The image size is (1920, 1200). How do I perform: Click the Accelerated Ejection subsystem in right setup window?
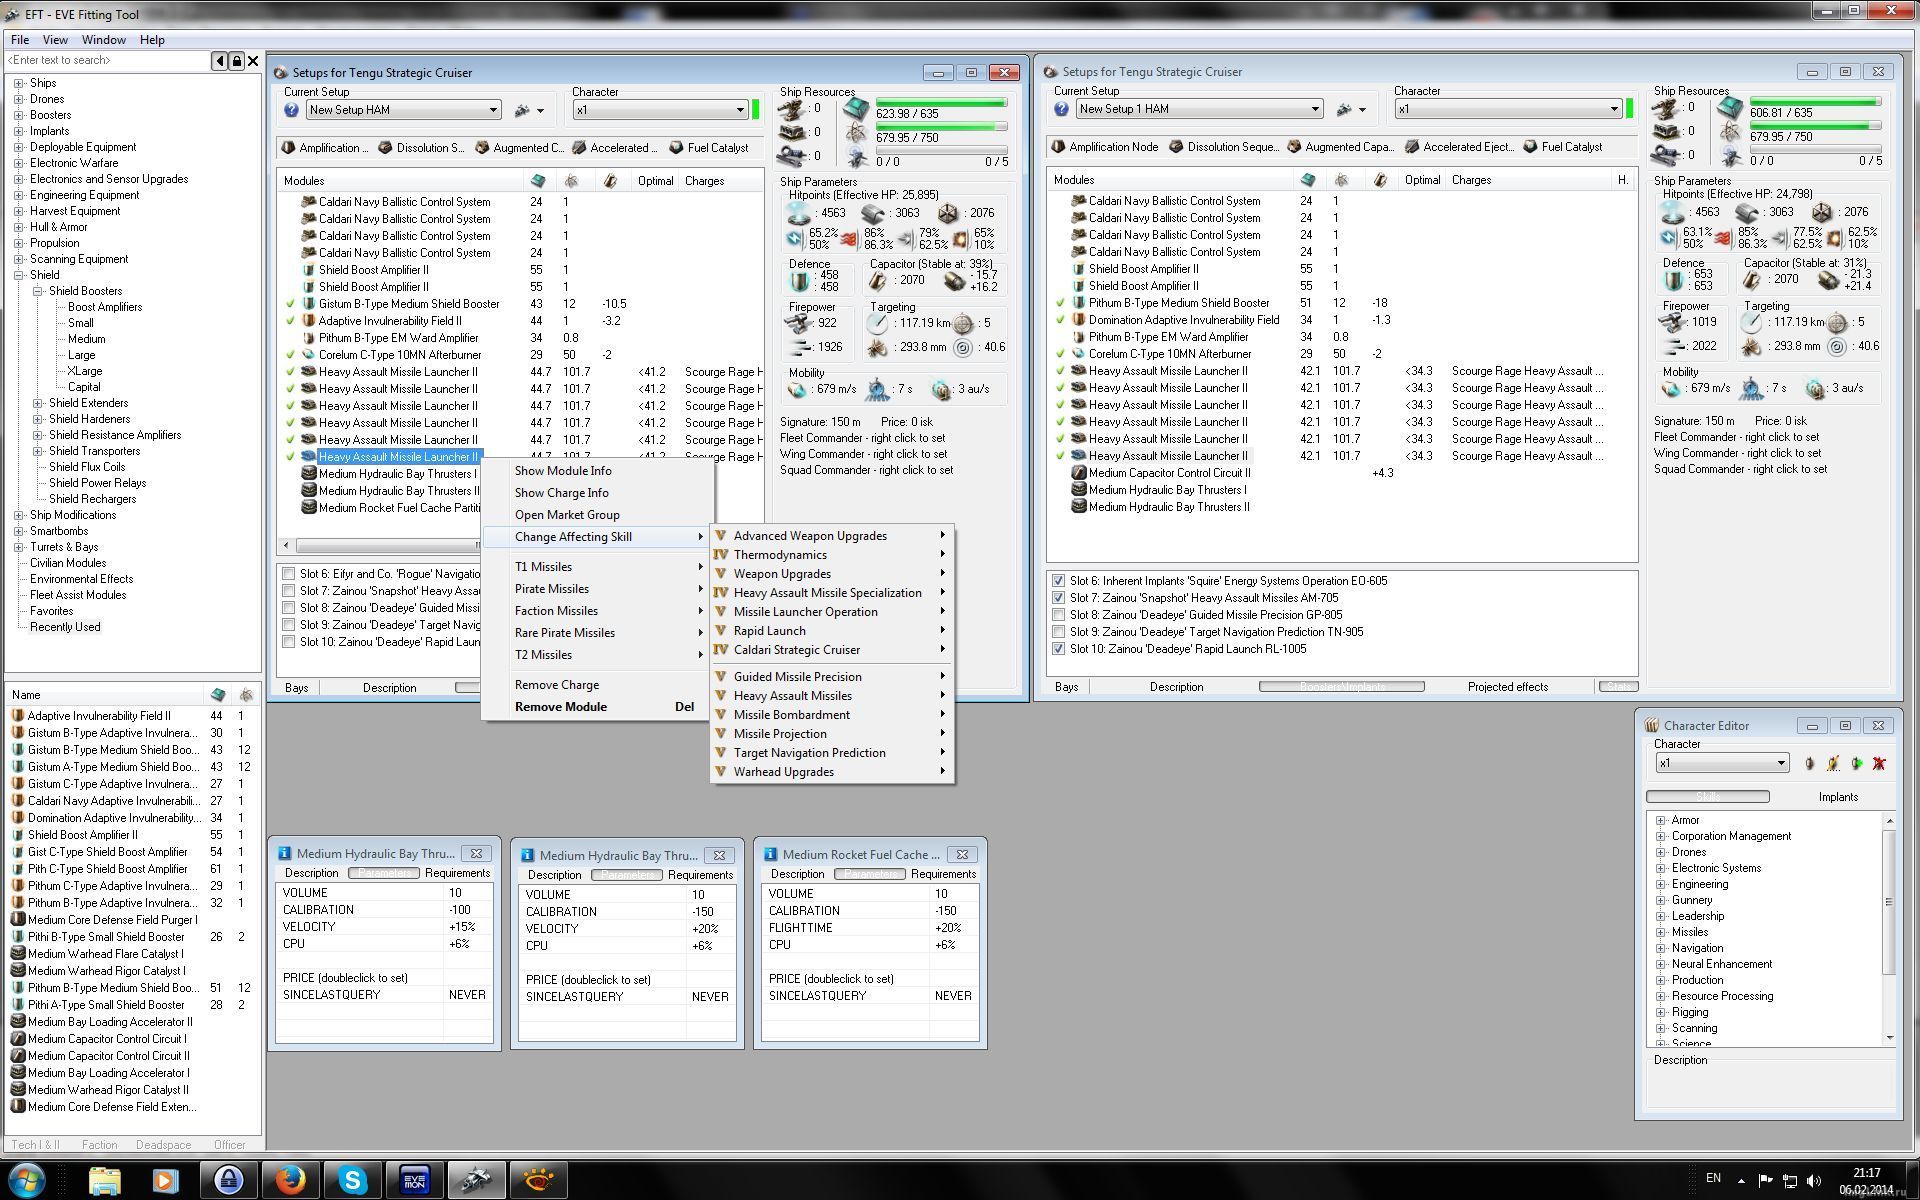(1460, 147)
